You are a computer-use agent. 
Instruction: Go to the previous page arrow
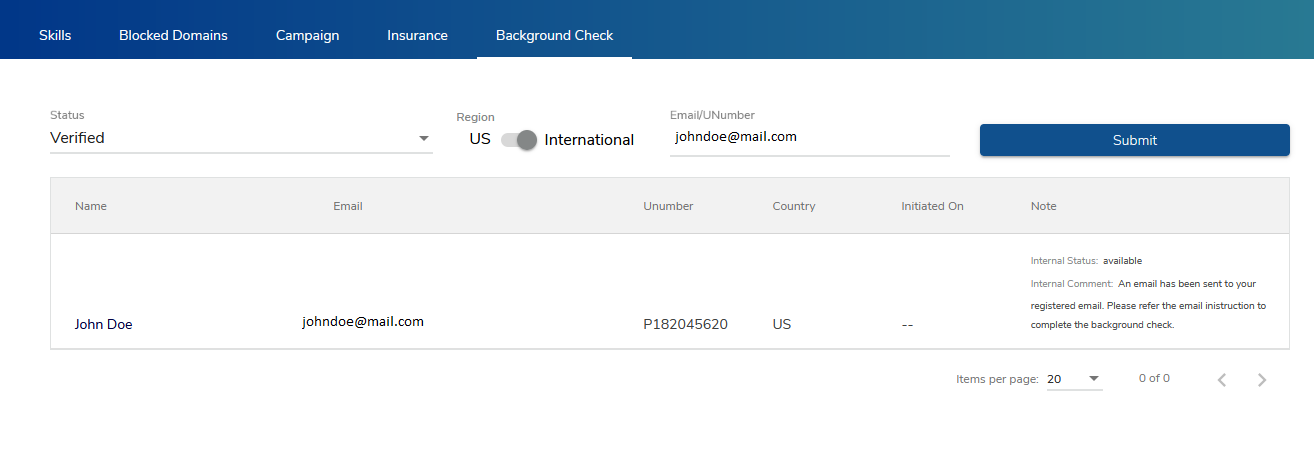click(1221, 380)
